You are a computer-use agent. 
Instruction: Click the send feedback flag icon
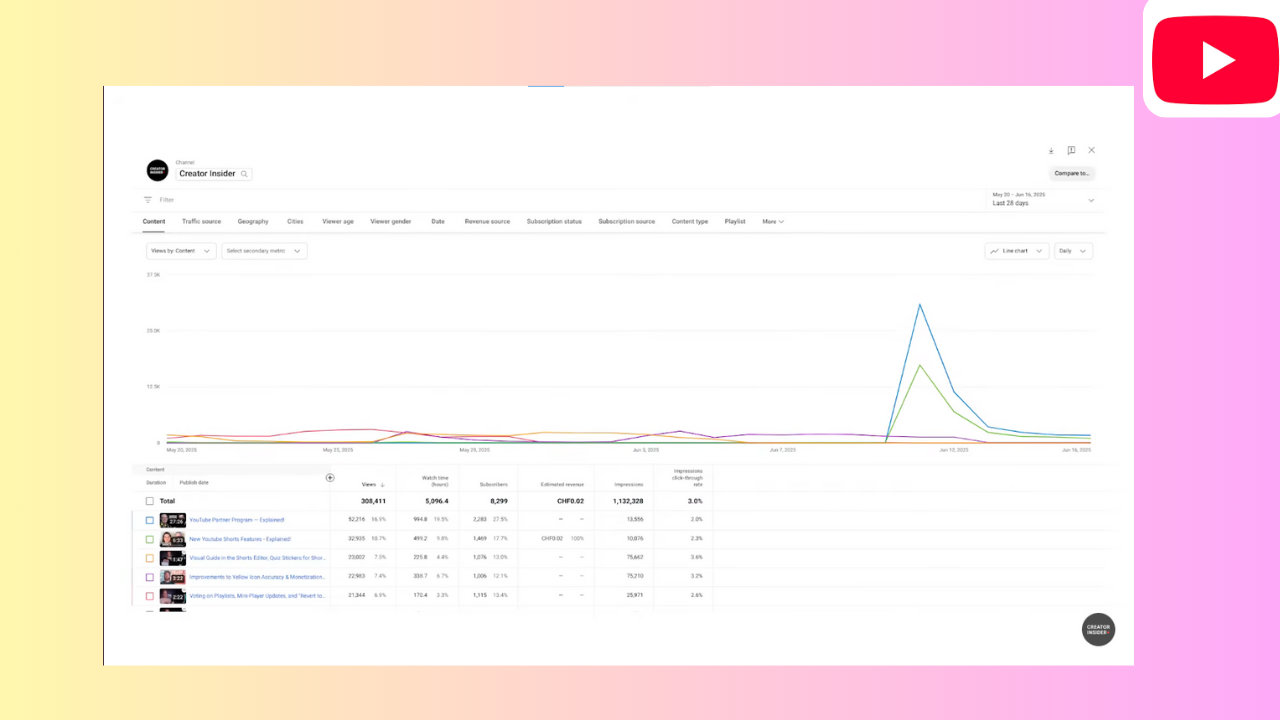click(1071, 151)
